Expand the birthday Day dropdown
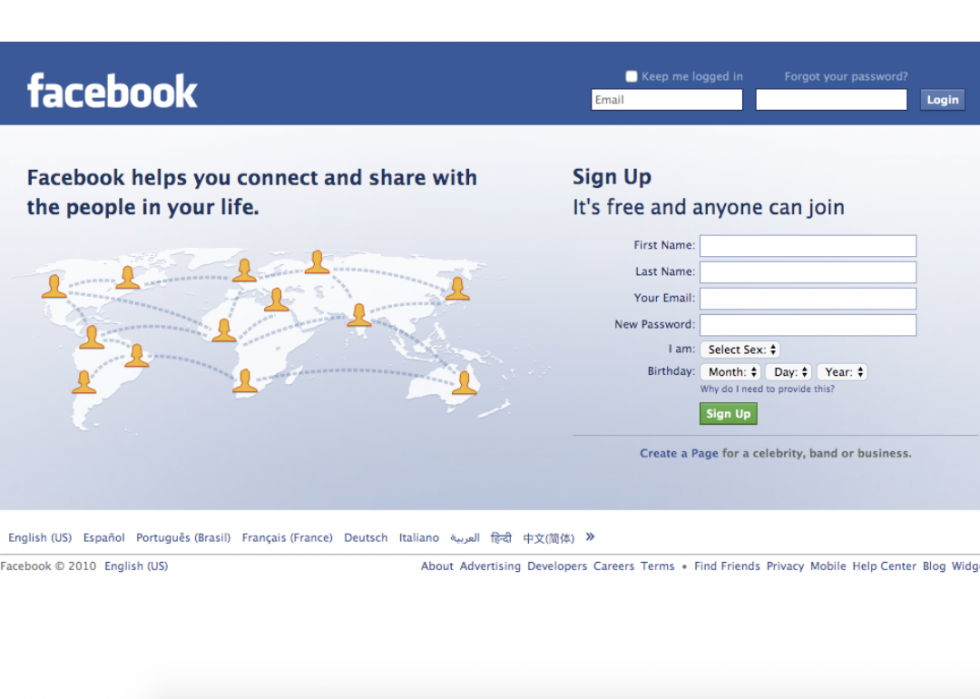The width and height of the screenshot is (980, 699). 789,372
